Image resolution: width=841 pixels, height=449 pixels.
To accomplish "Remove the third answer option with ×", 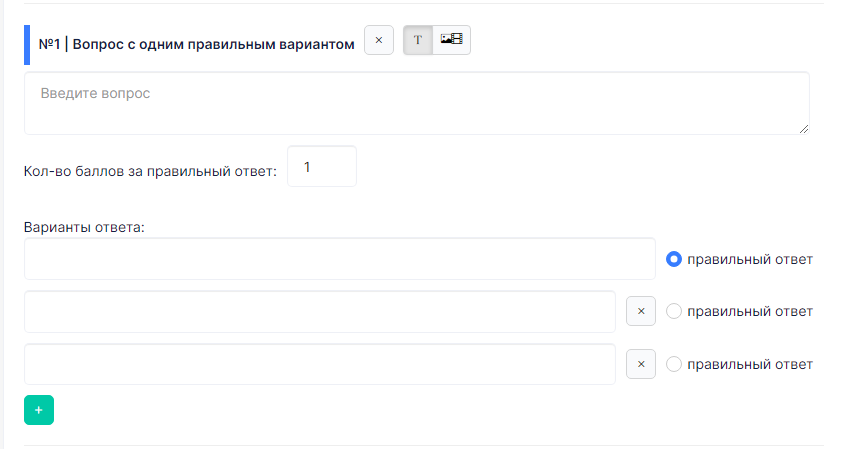I will 641,364.
